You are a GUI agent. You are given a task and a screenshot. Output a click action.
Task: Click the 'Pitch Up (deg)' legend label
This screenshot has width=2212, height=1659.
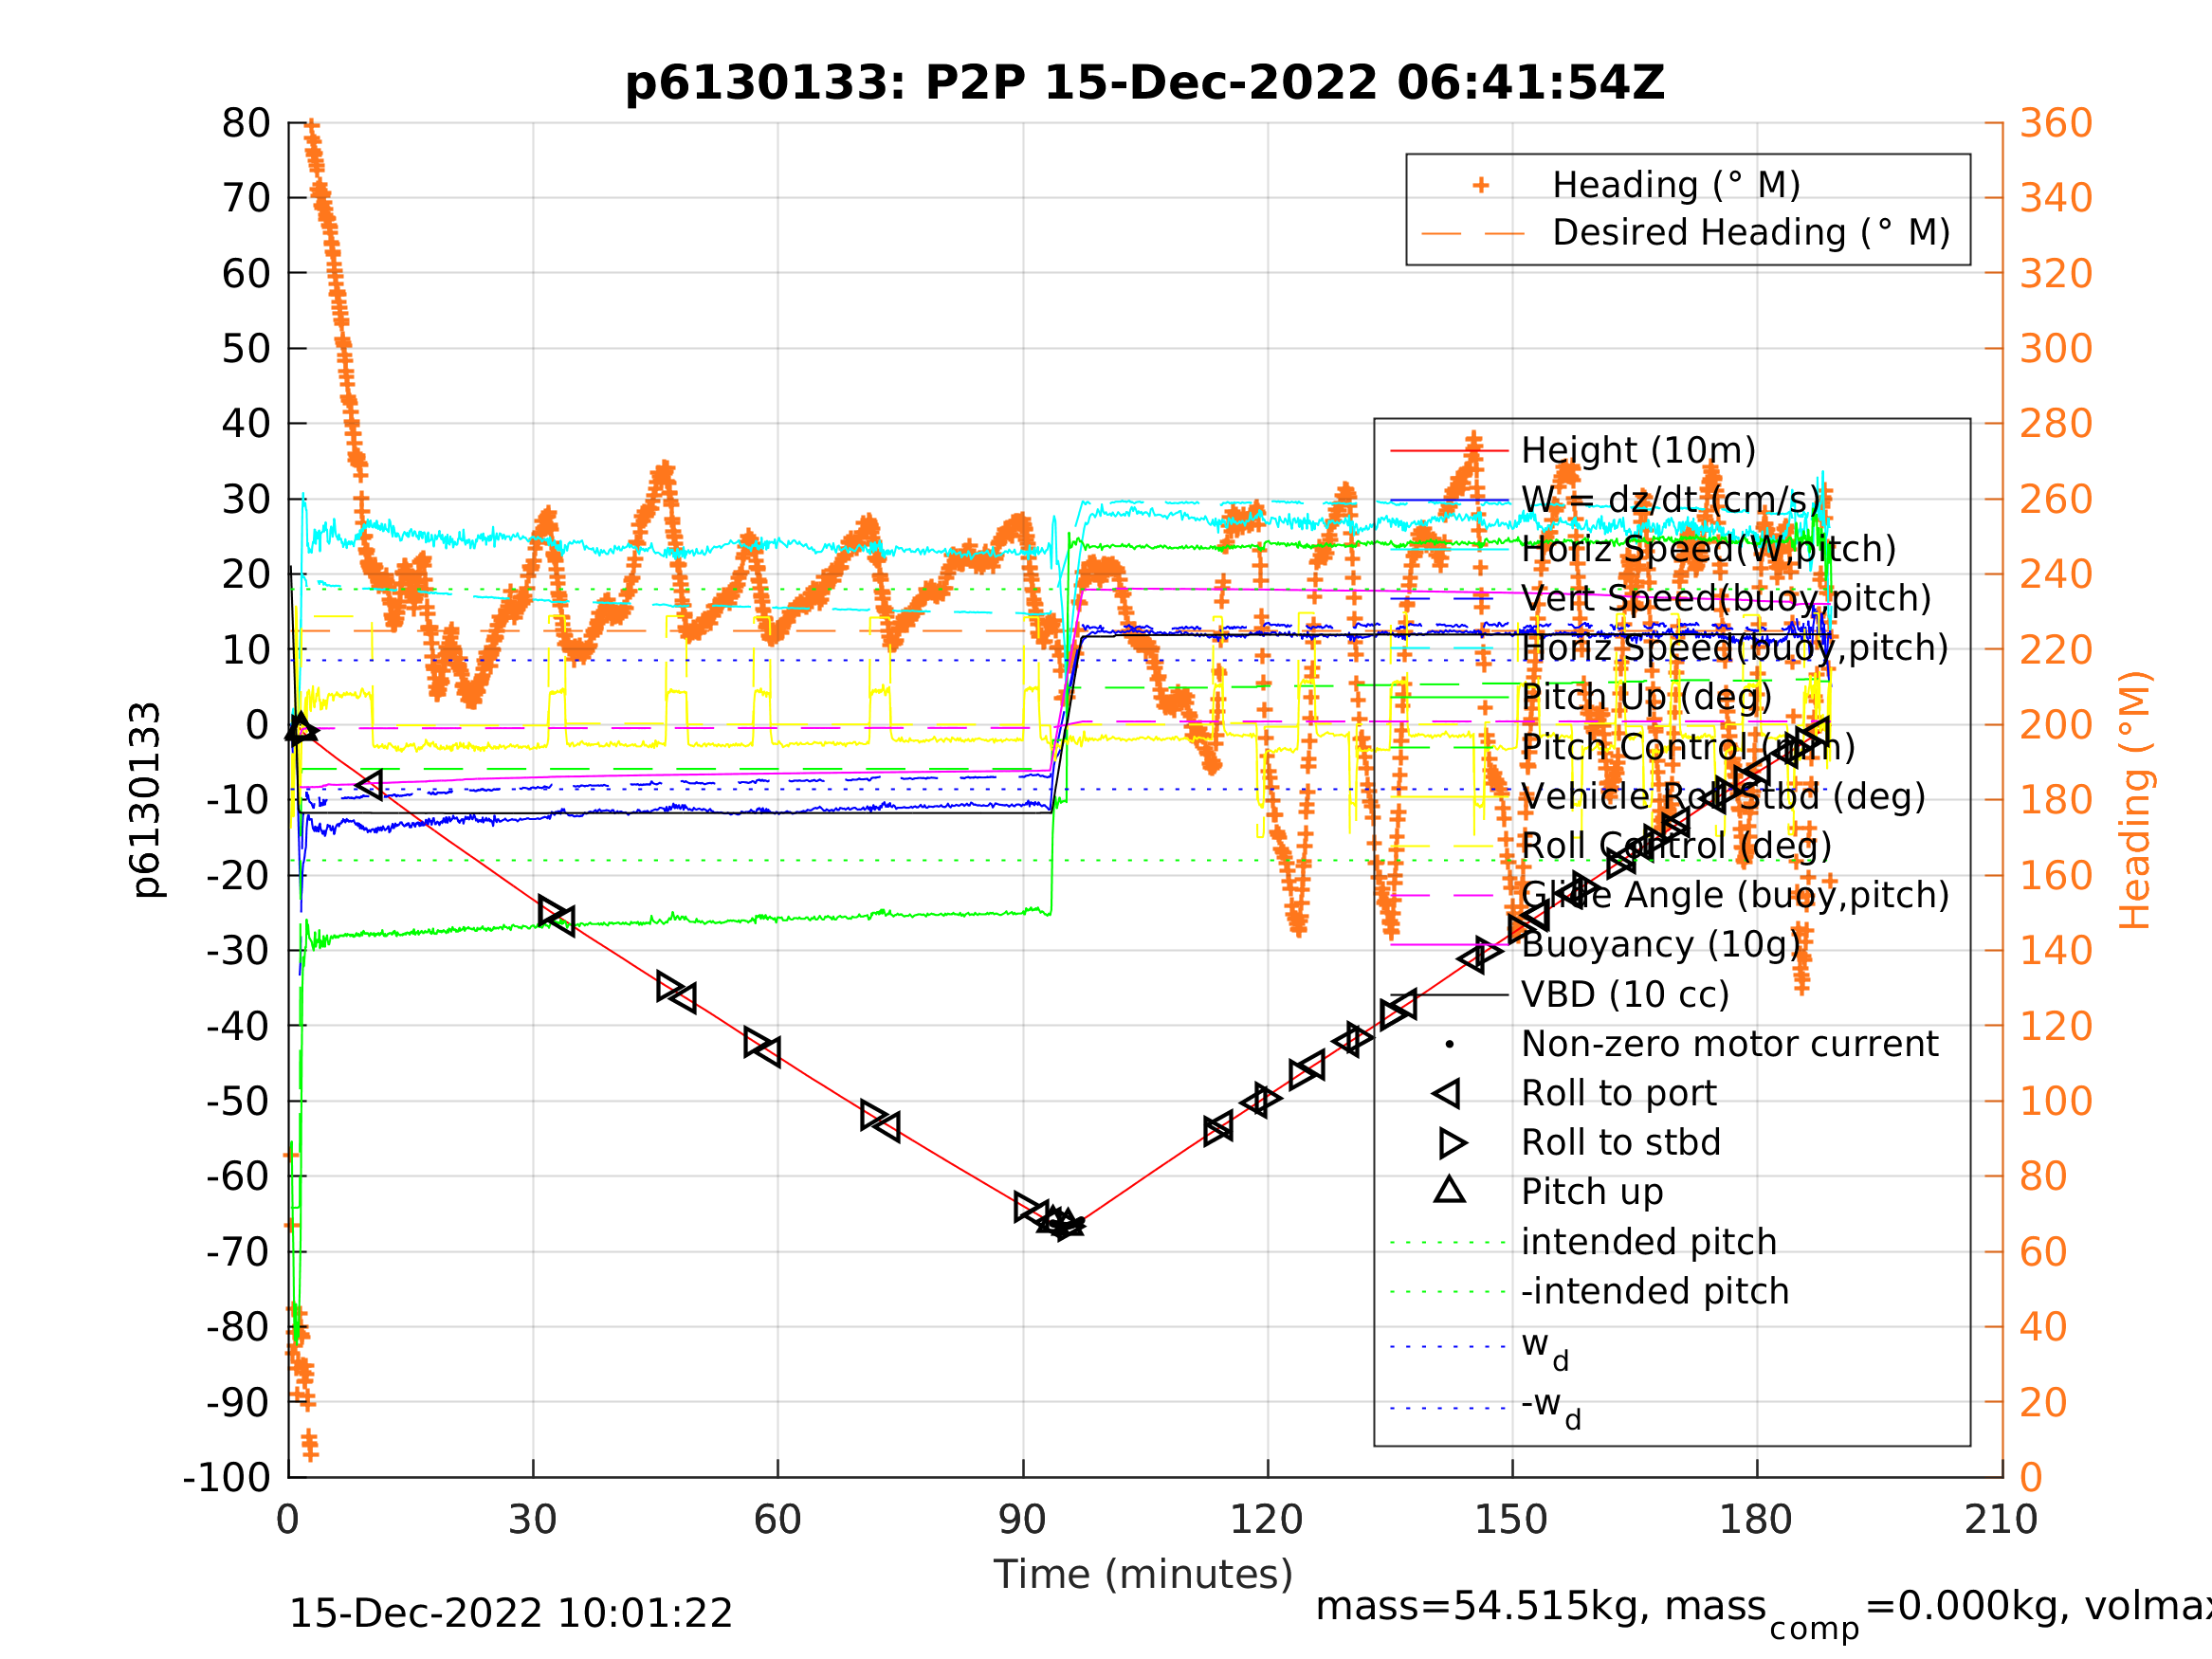pos(1646,697)
